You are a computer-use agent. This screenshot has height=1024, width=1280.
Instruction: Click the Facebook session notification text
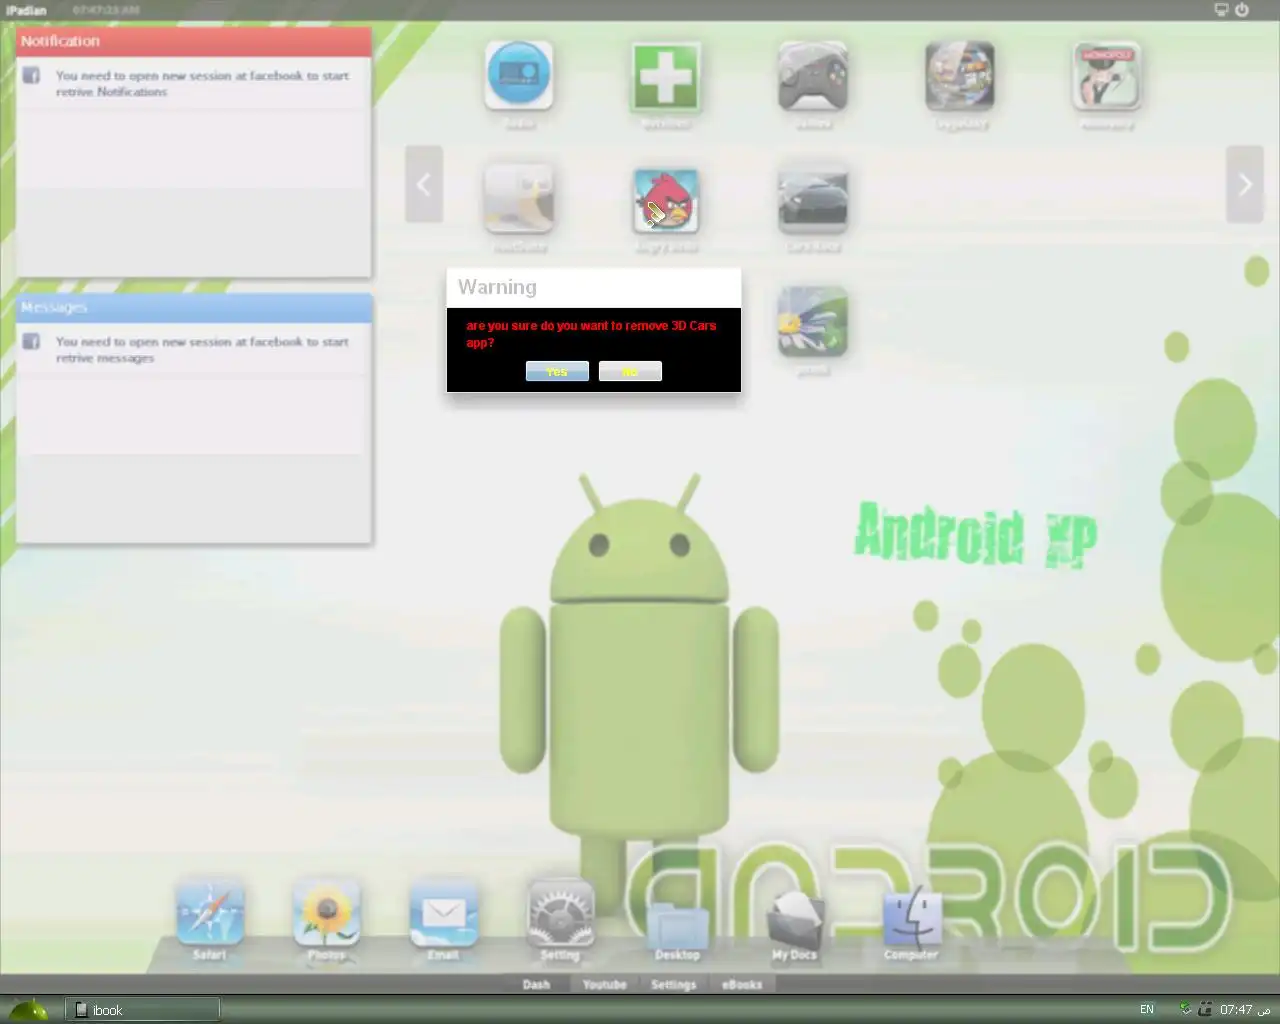(x=202, y=83)
